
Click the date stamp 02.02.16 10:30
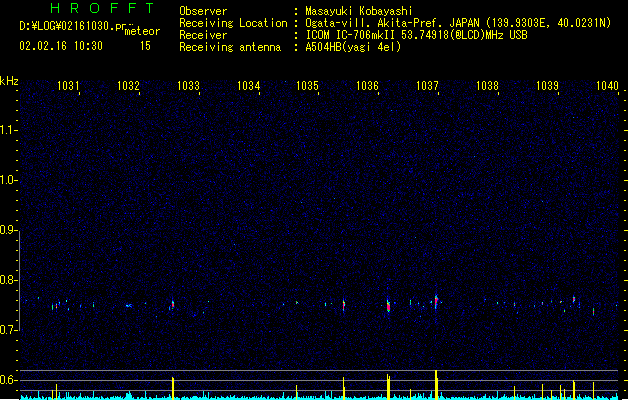(61, 46)
